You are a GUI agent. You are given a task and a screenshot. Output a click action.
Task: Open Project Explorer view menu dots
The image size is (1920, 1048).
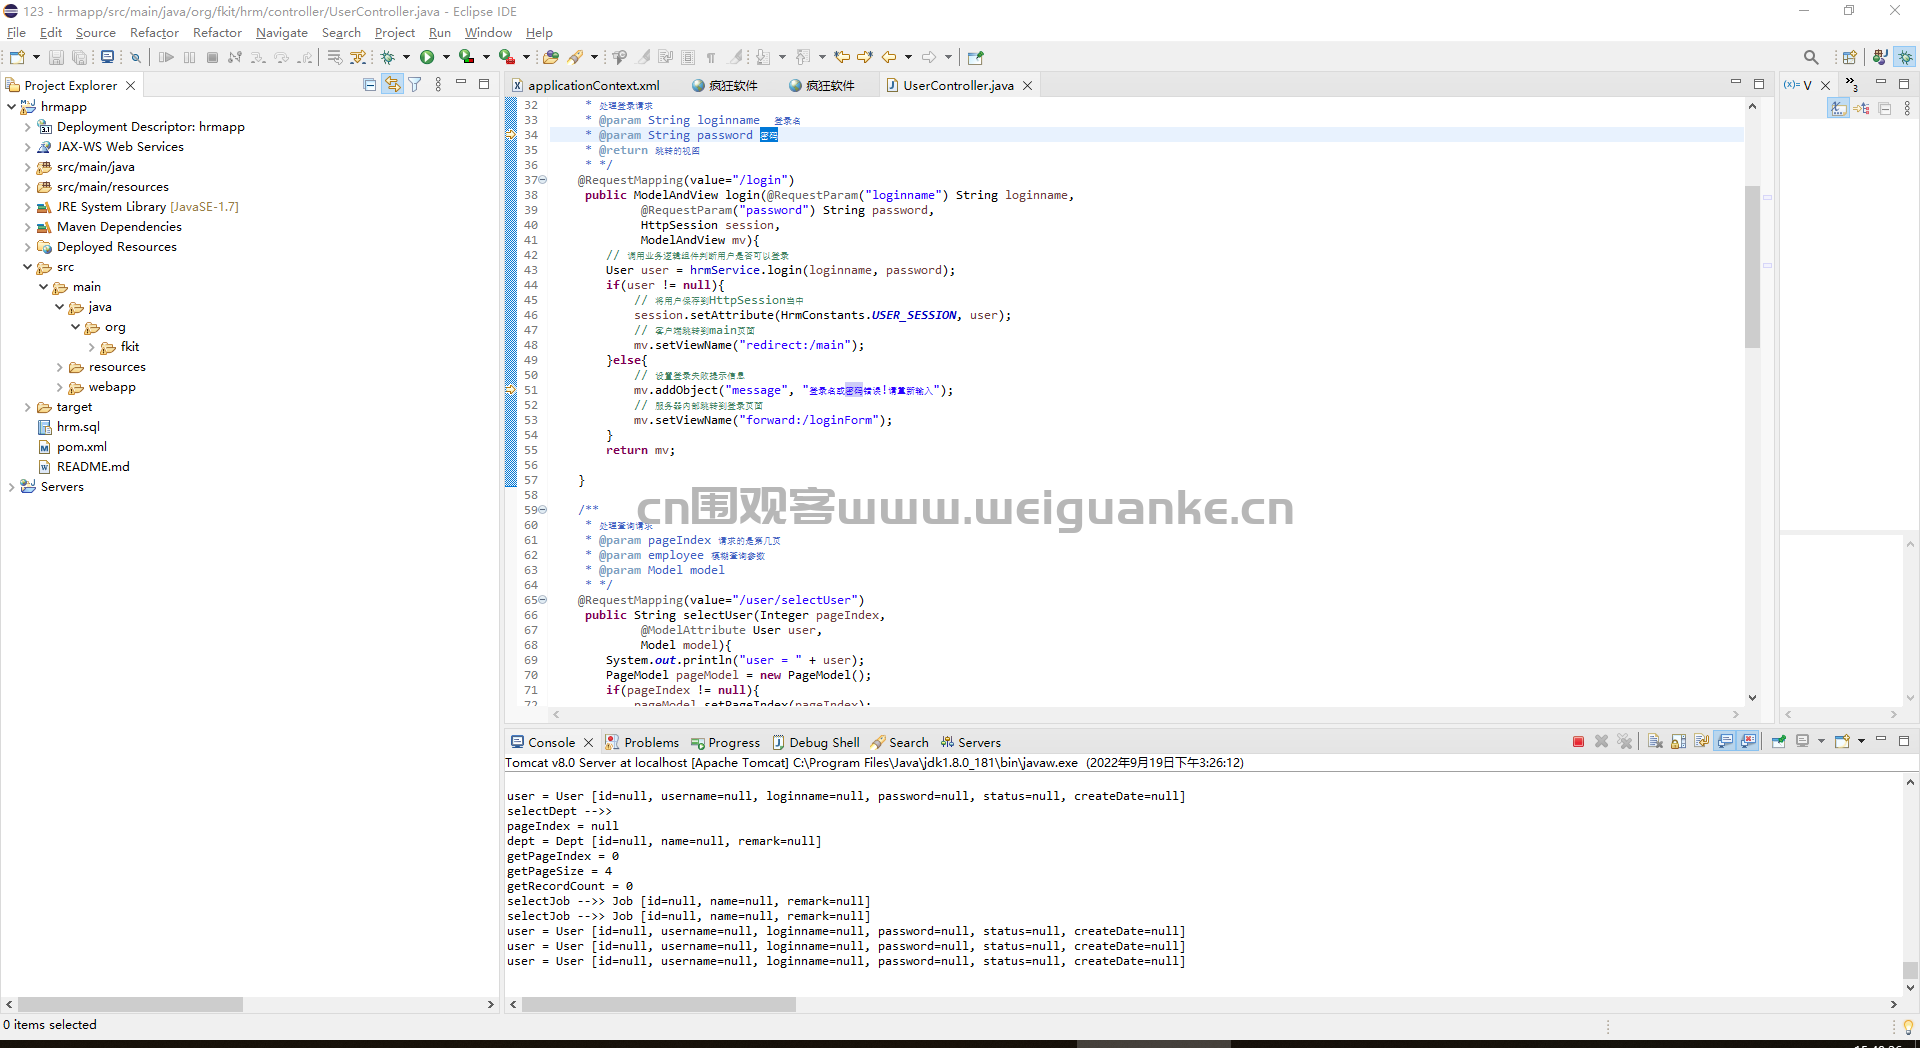(x=438, y=85)
